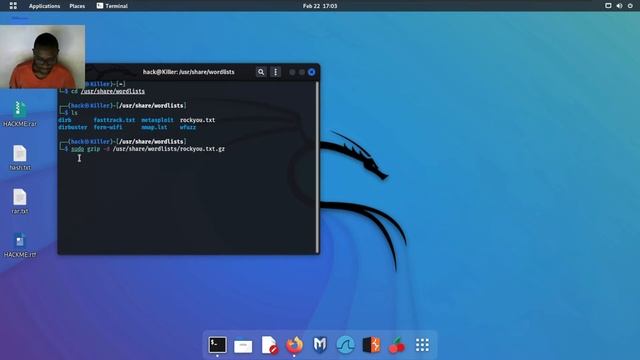
Task: Click the dirbuster entry in the terminal listing
Action: point(73,127)
